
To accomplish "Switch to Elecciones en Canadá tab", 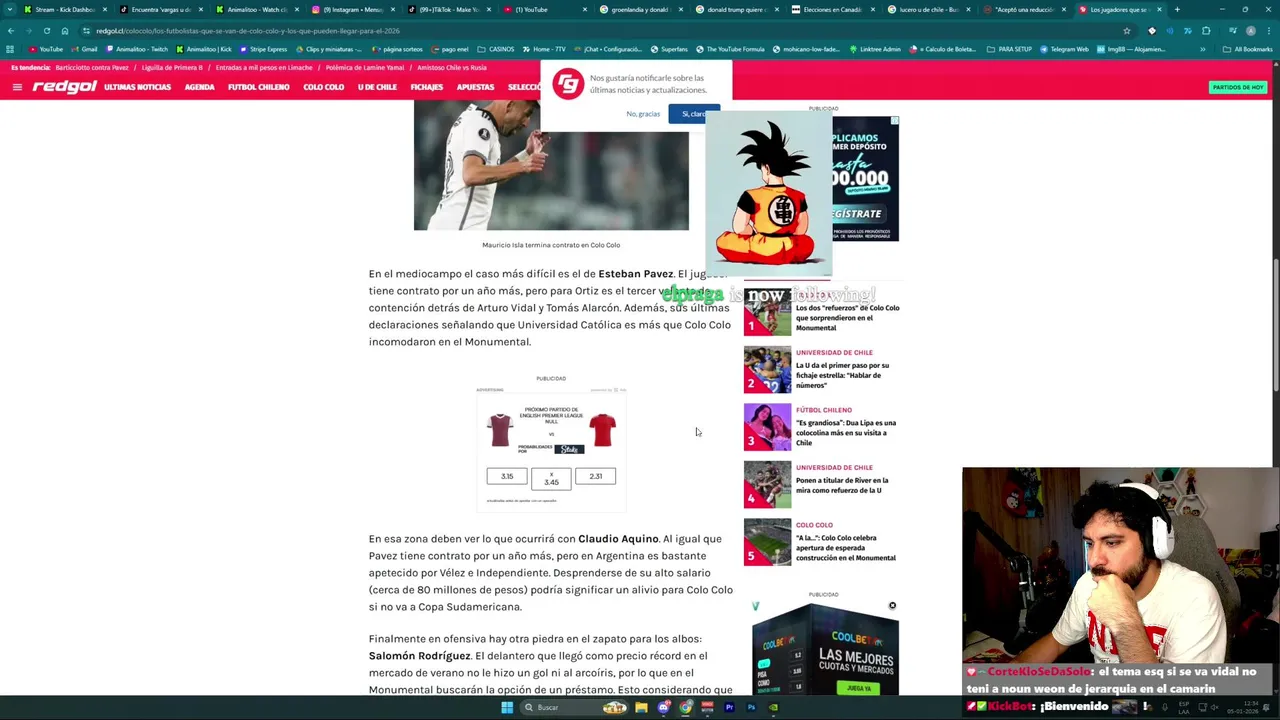I will pos(832,9).
